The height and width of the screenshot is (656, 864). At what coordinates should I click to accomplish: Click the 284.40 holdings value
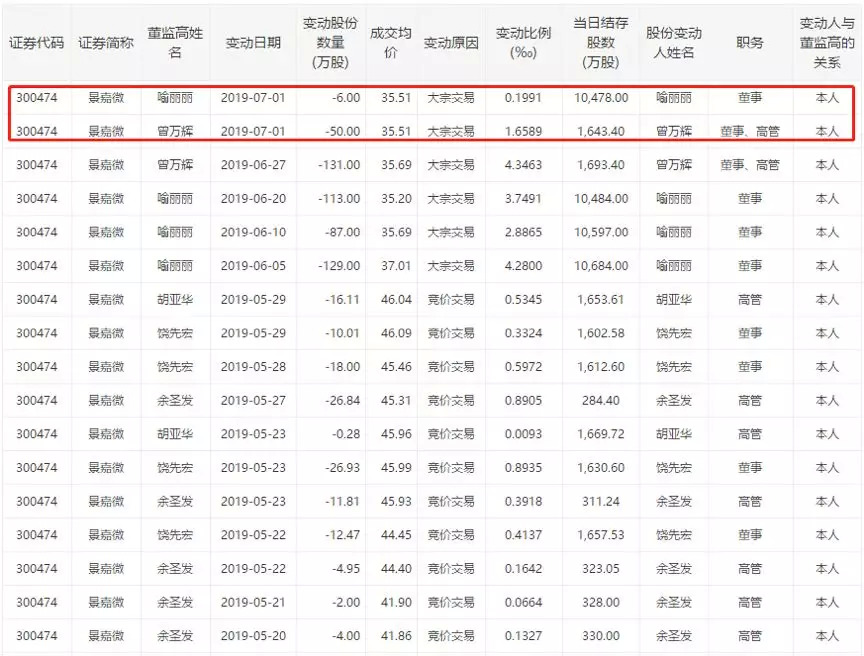601,400
